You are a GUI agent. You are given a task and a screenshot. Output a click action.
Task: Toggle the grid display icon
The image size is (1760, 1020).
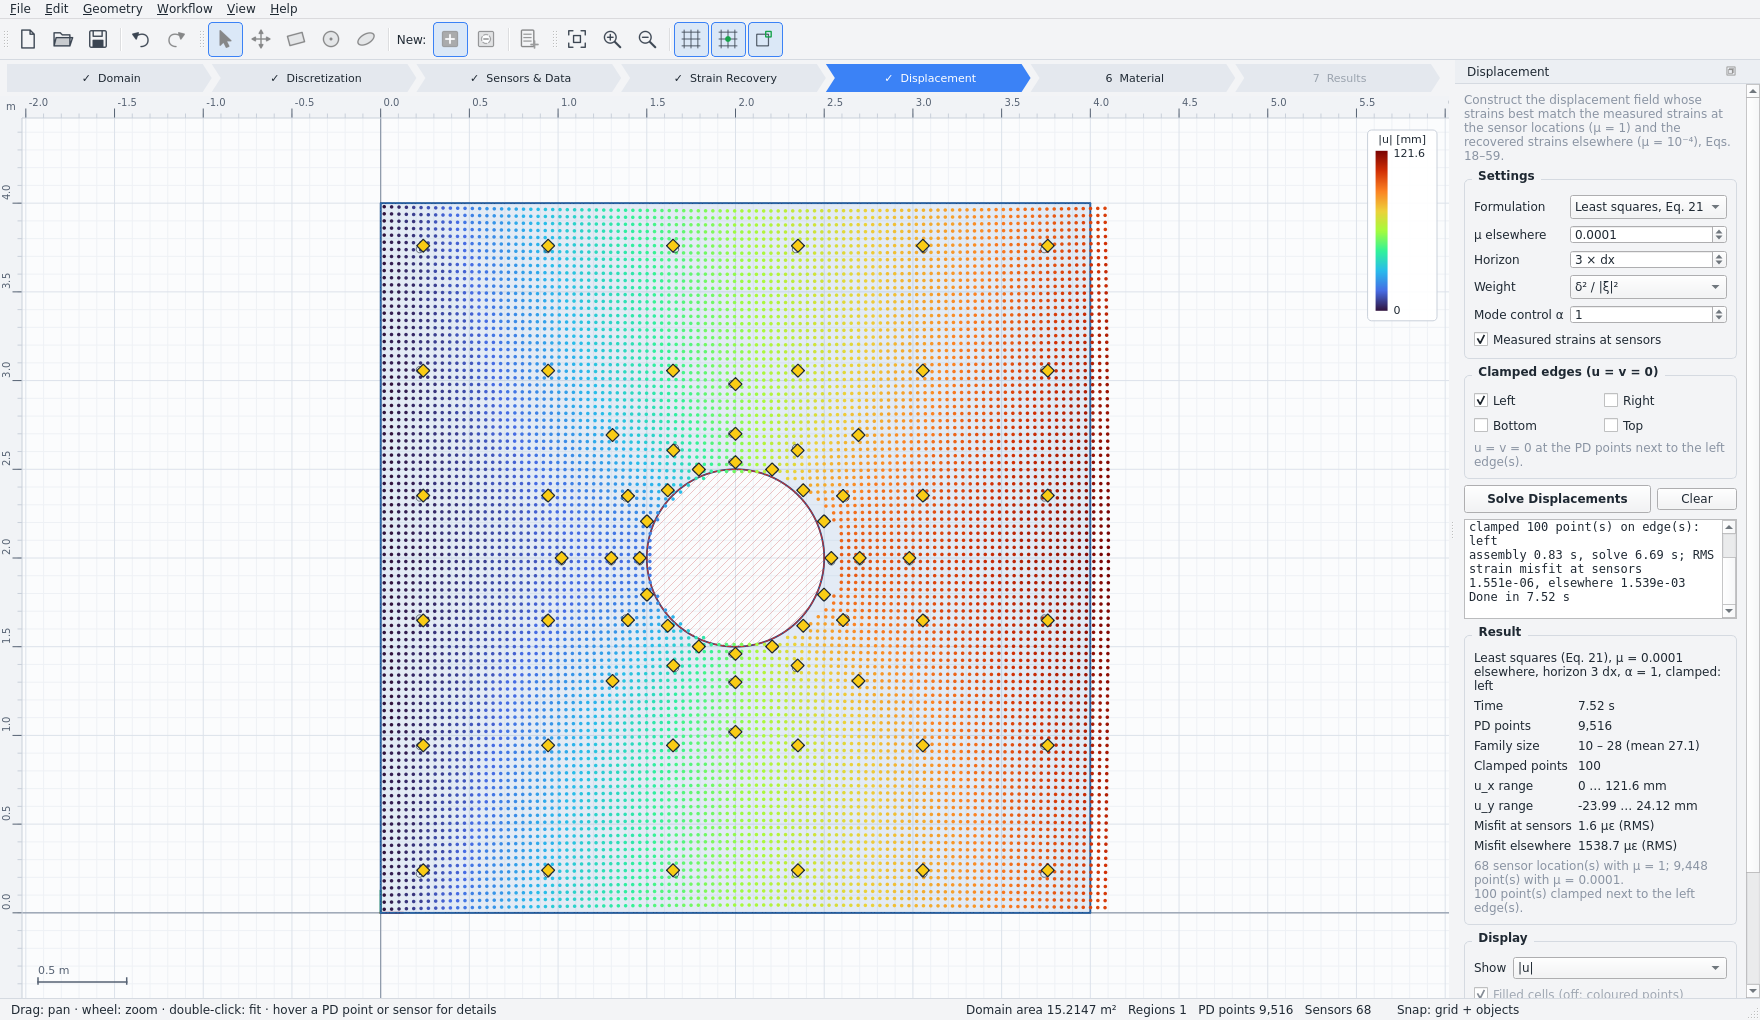(x=691, y=39)
